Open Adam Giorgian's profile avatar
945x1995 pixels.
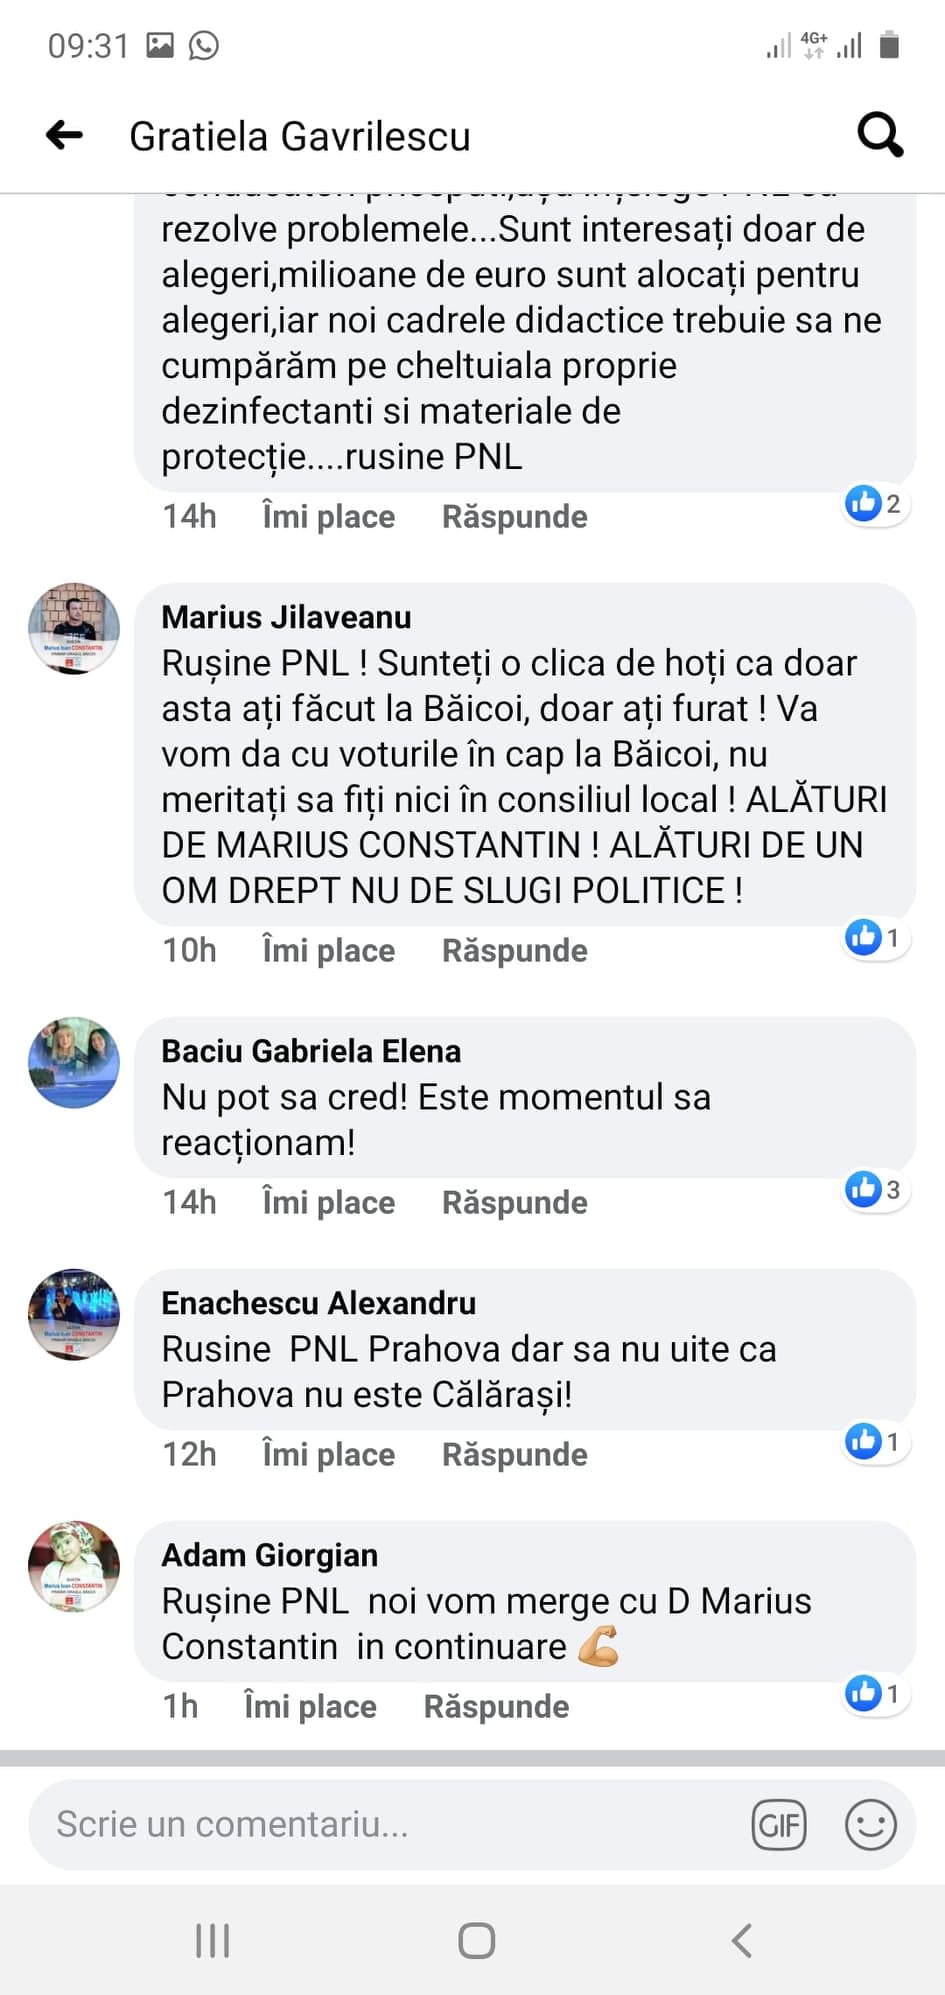[x=74, y=1566]
